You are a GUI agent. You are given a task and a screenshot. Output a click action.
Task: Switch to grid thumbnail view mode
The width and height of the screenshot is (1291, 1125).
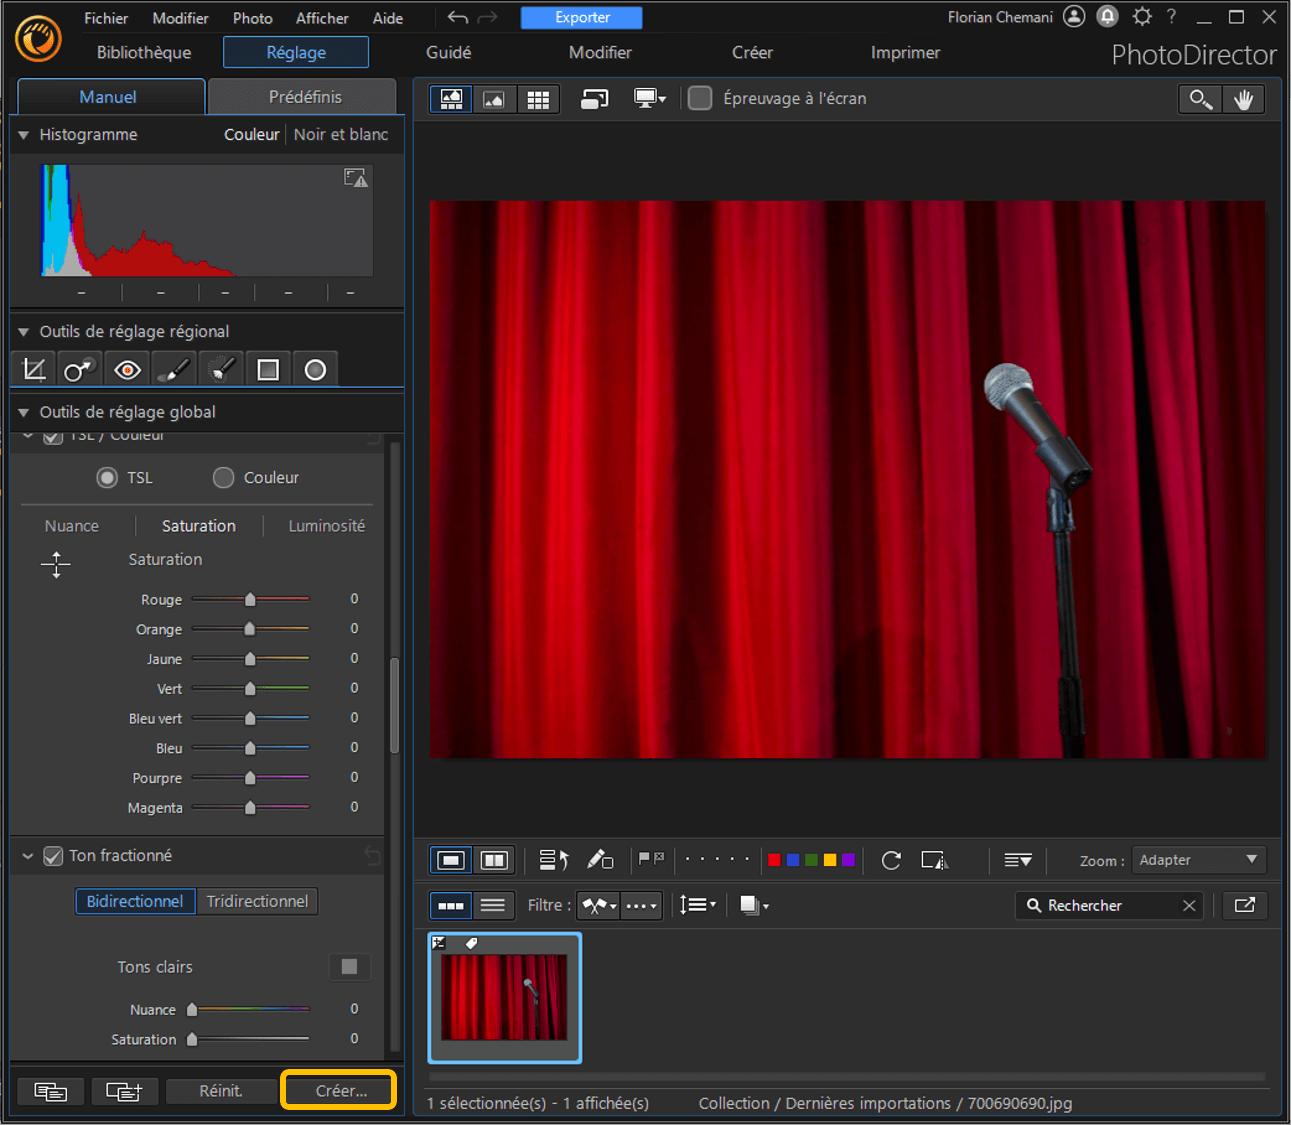538,99
